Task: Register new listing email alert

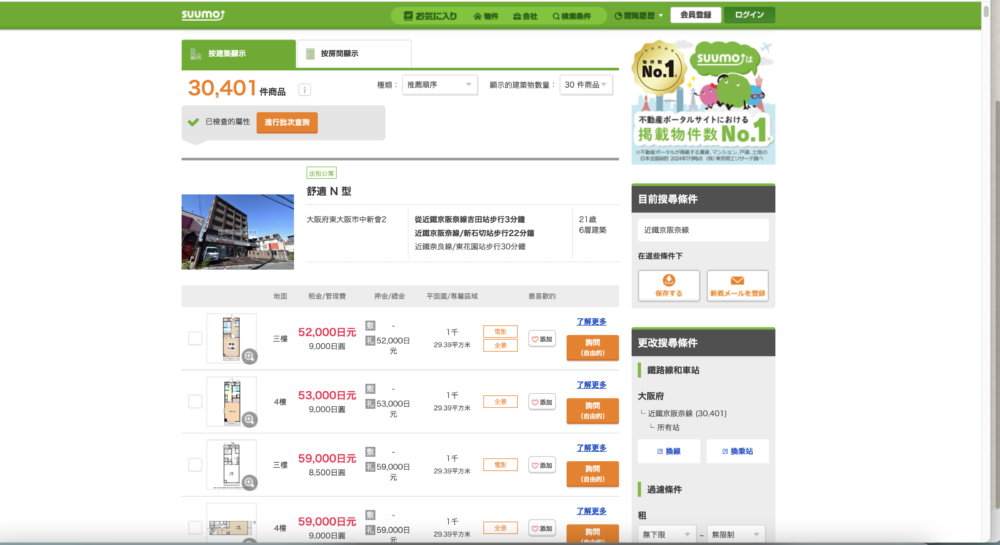Action: (x=737, y=286)
